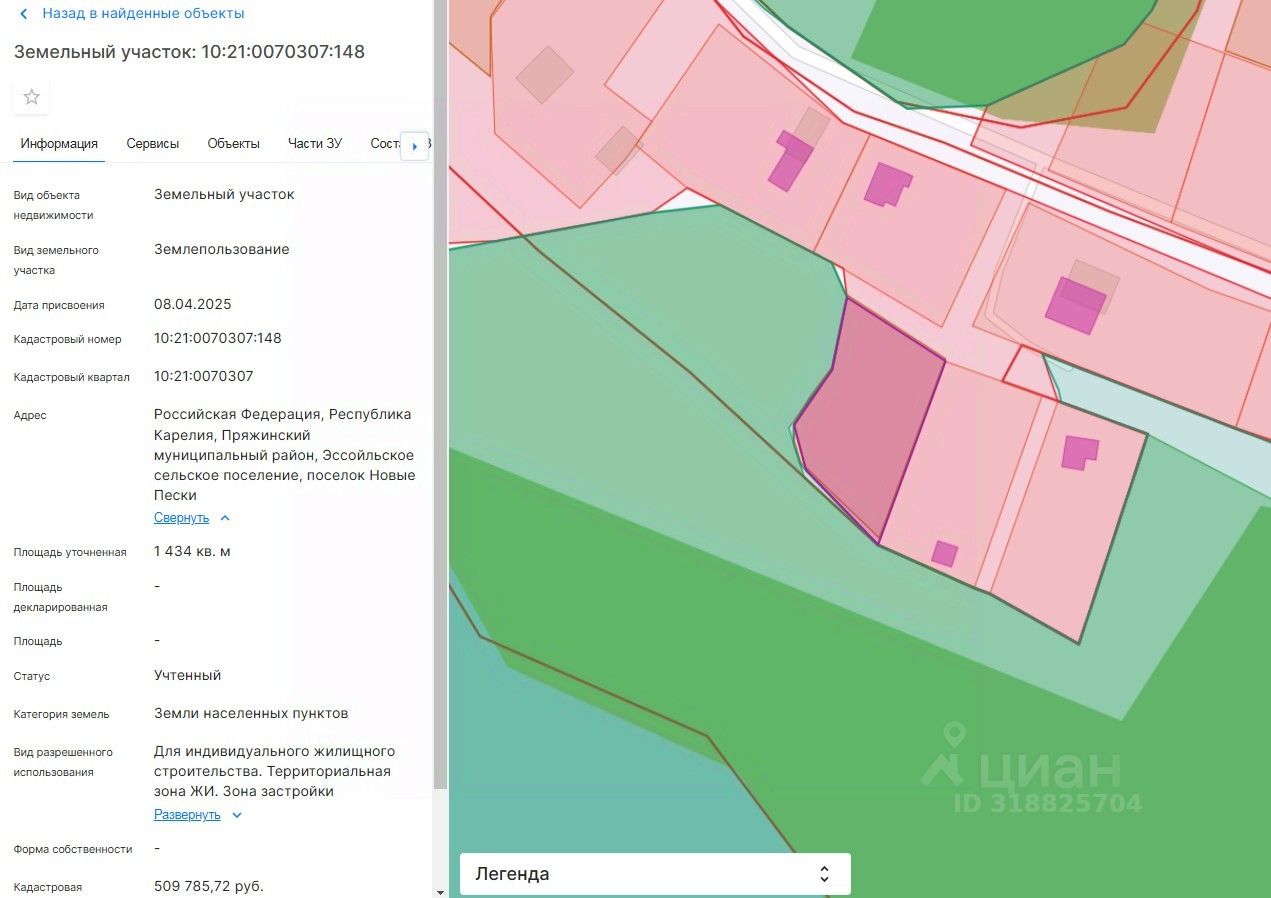Click cadastral number value 10:21:0070307:148

[x=218, y=338]
